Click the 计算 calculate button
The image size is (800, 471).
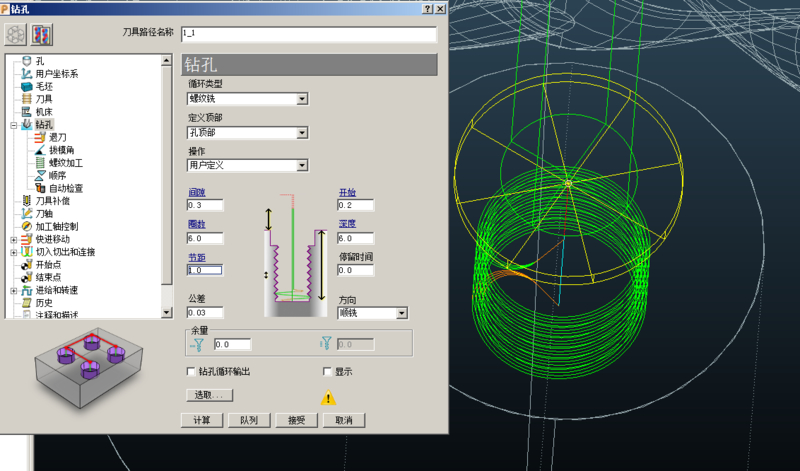click(202, 420)
